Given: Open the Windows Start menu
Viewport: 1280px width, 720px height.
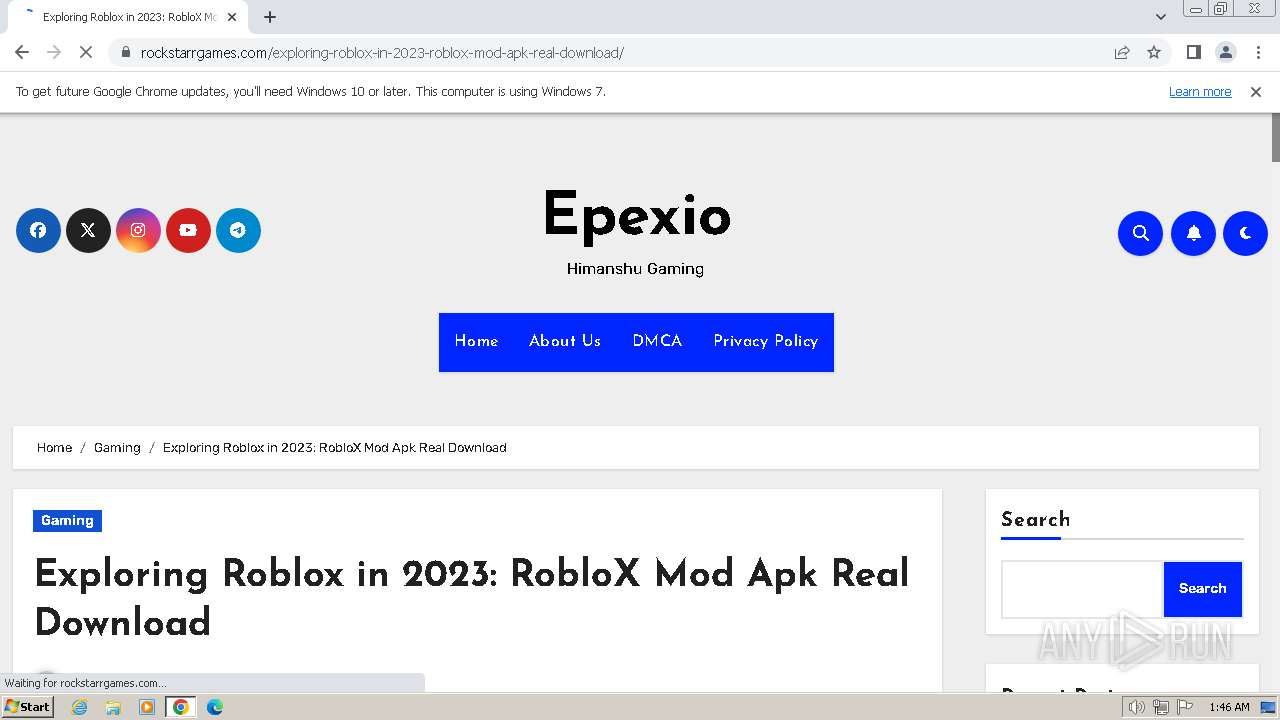Looking at the screenshot, I should tap(28, 707).
